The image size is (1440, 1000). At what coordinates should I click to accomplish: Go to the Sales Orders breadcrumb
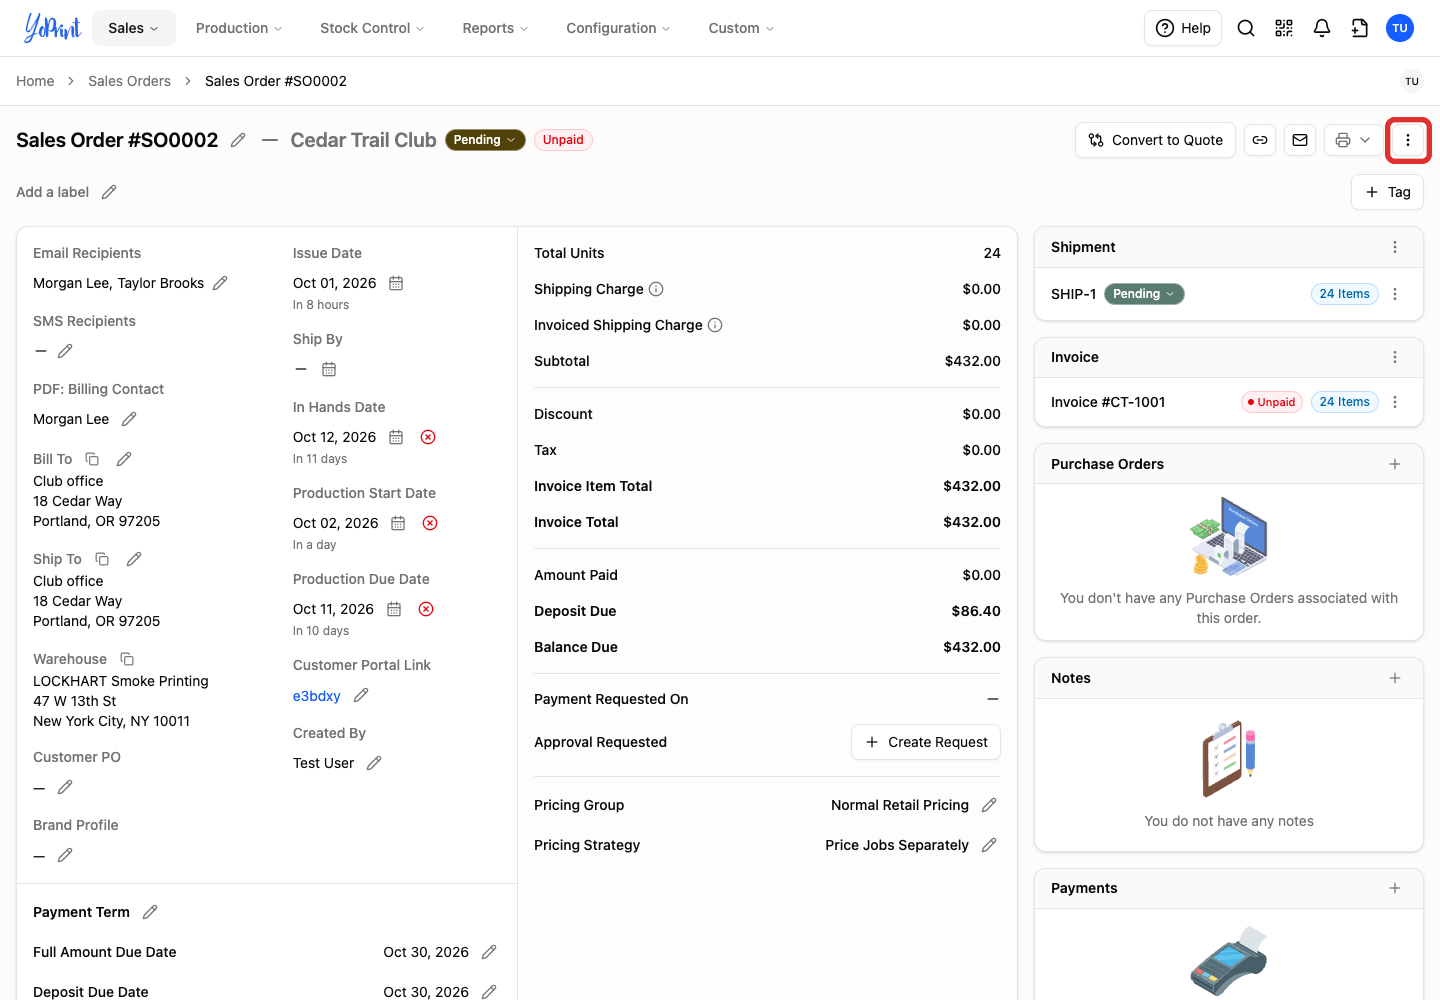(129, 81)
